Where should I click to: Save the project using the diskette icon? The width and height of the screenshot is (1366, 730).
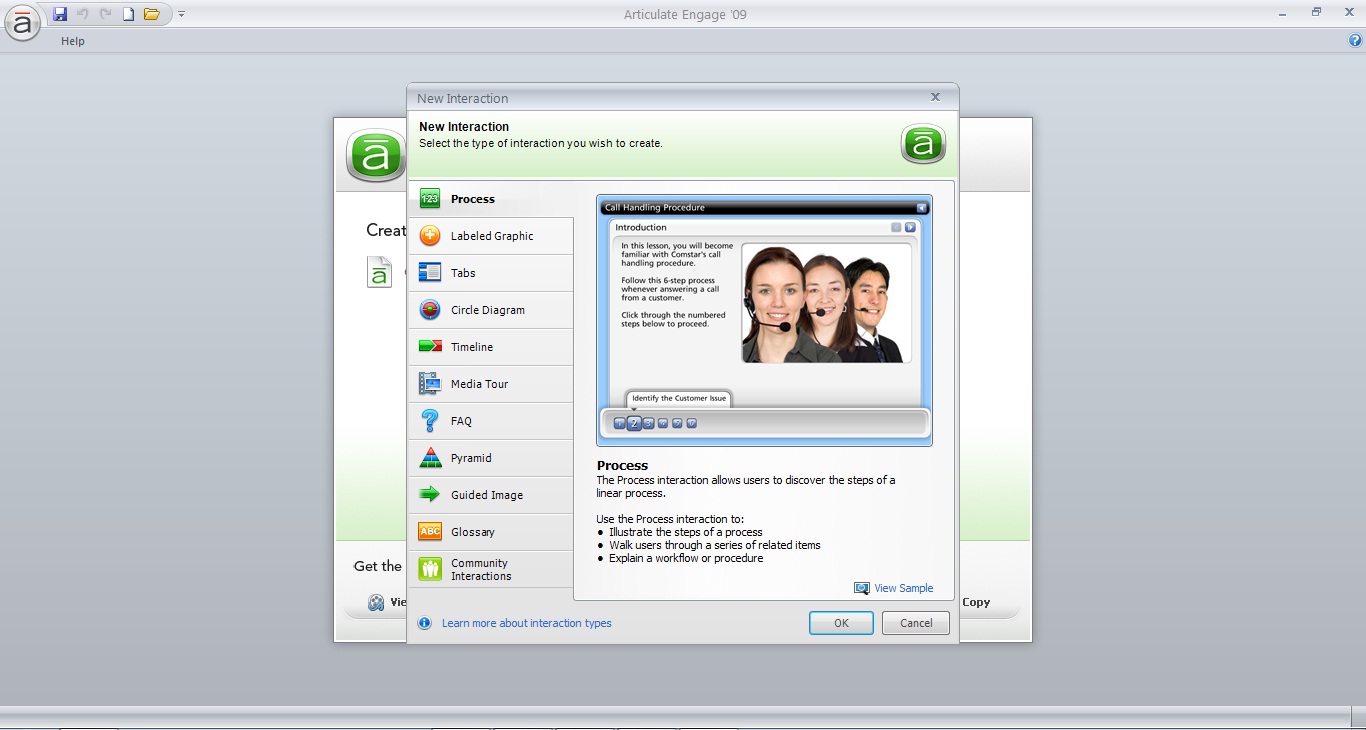pos(59,13)
